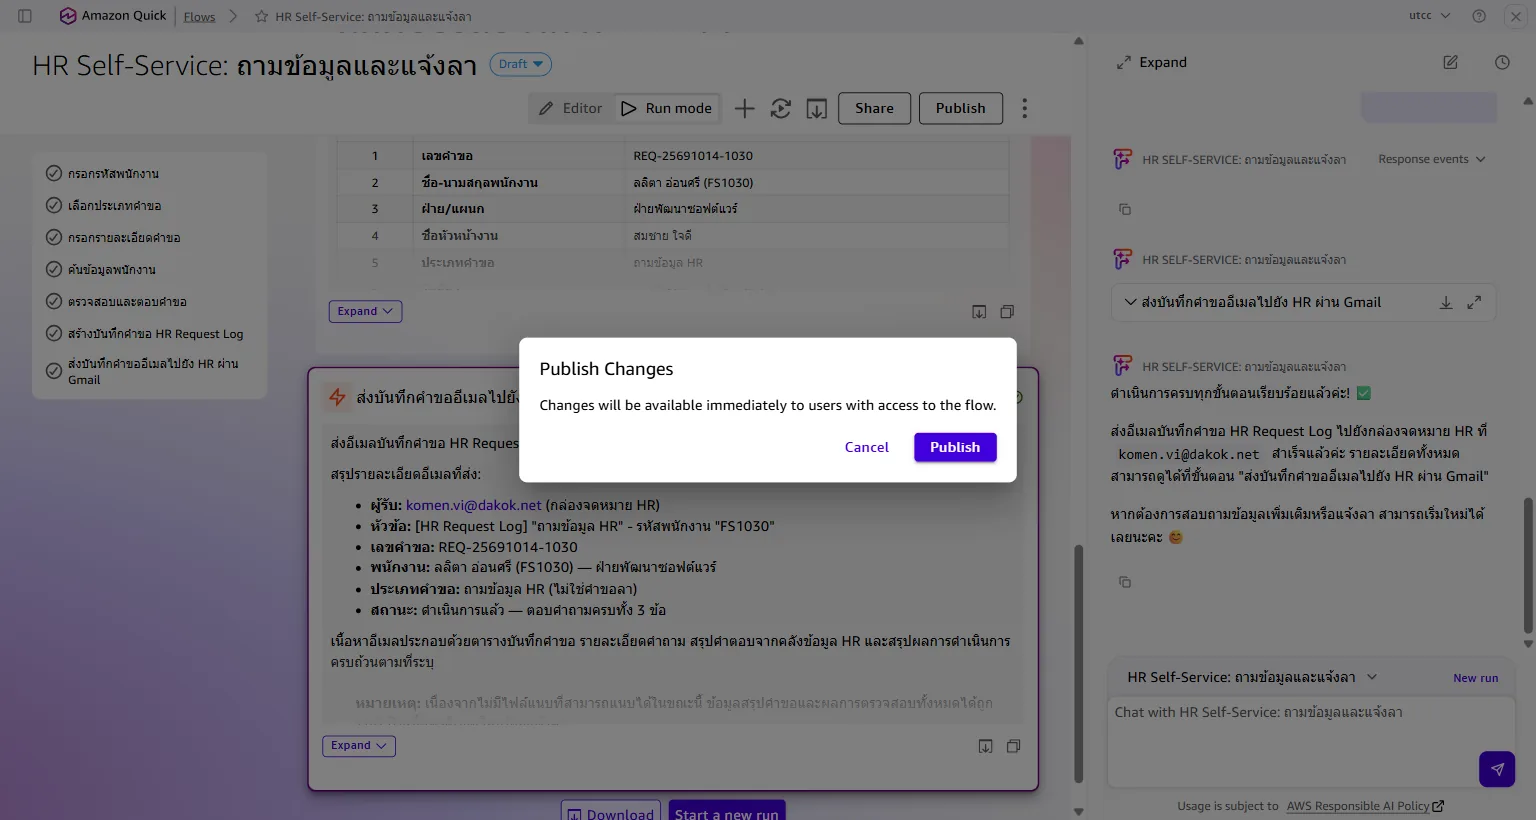
Task: Open the AWS Responsible AI Policy link
Action: coord(1365,806)
